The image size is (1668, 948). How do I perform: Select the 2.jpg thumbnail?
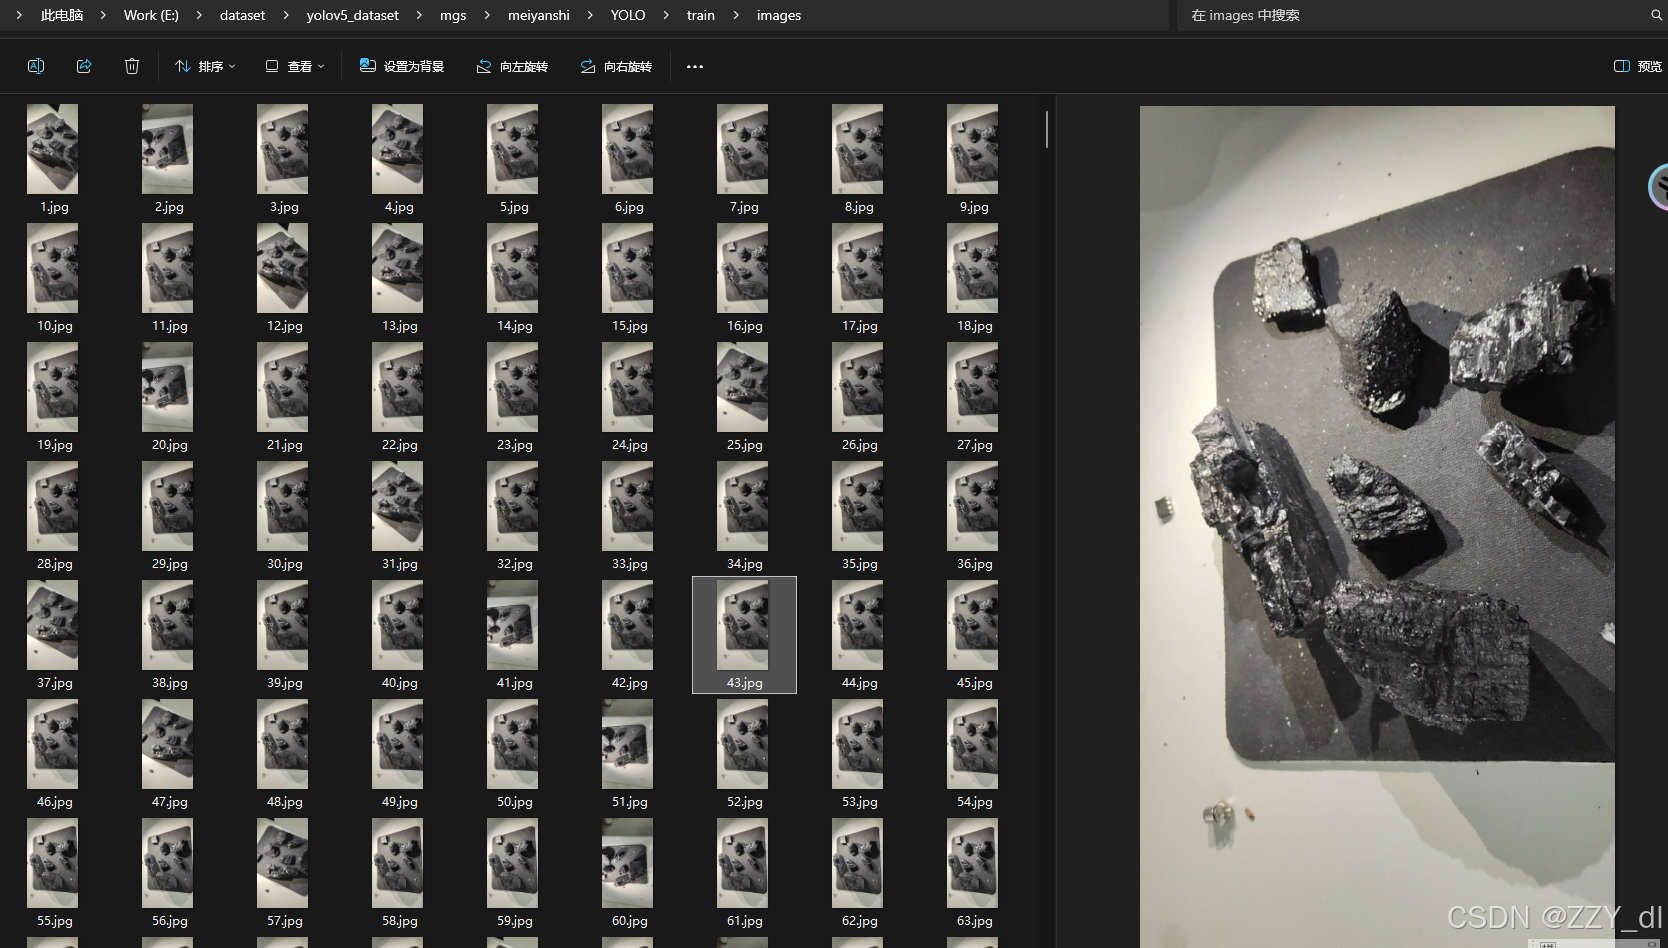click(167, 149)
